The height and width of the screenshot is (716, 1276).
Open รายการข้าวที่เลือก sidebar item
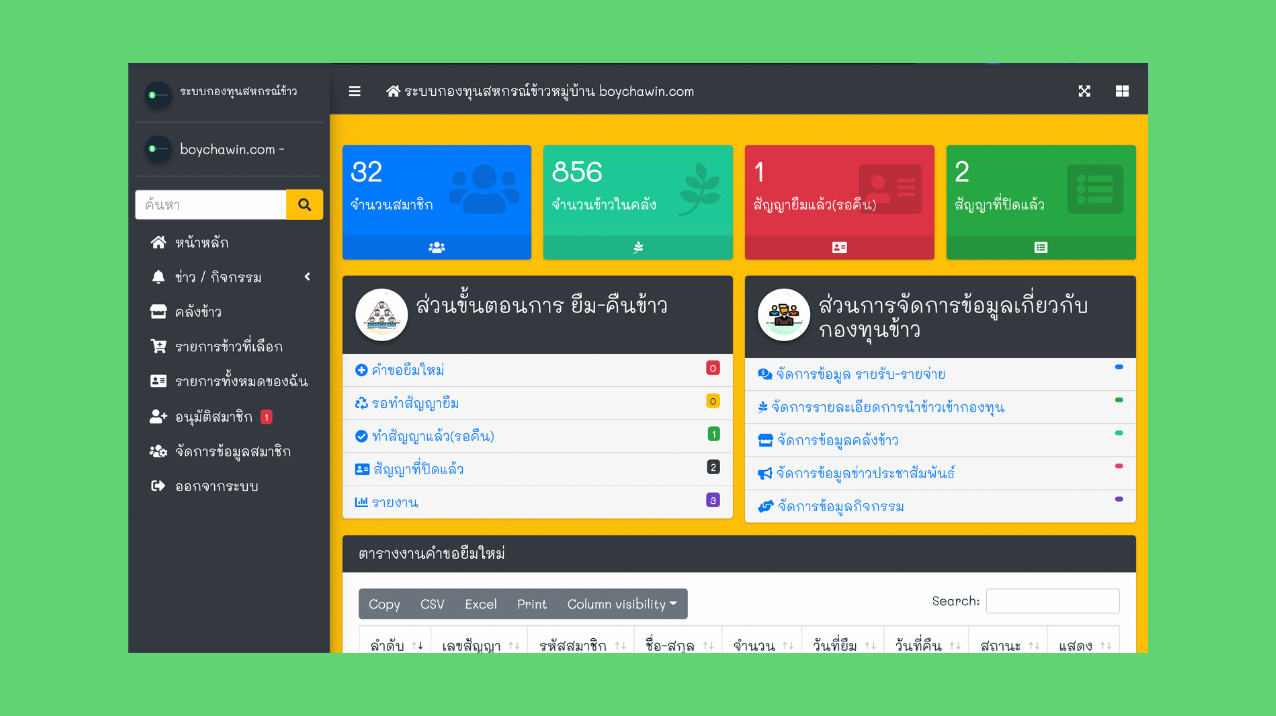(x=229, y=346)
